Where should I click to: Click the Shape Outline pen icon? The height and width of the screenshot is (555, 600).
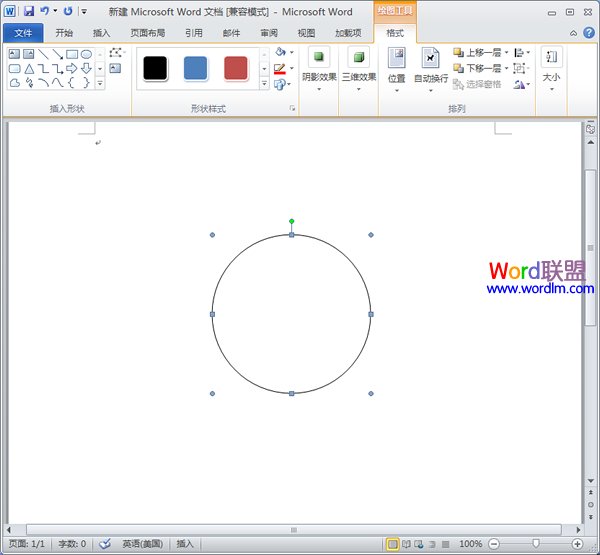click(x=280, y=69)
